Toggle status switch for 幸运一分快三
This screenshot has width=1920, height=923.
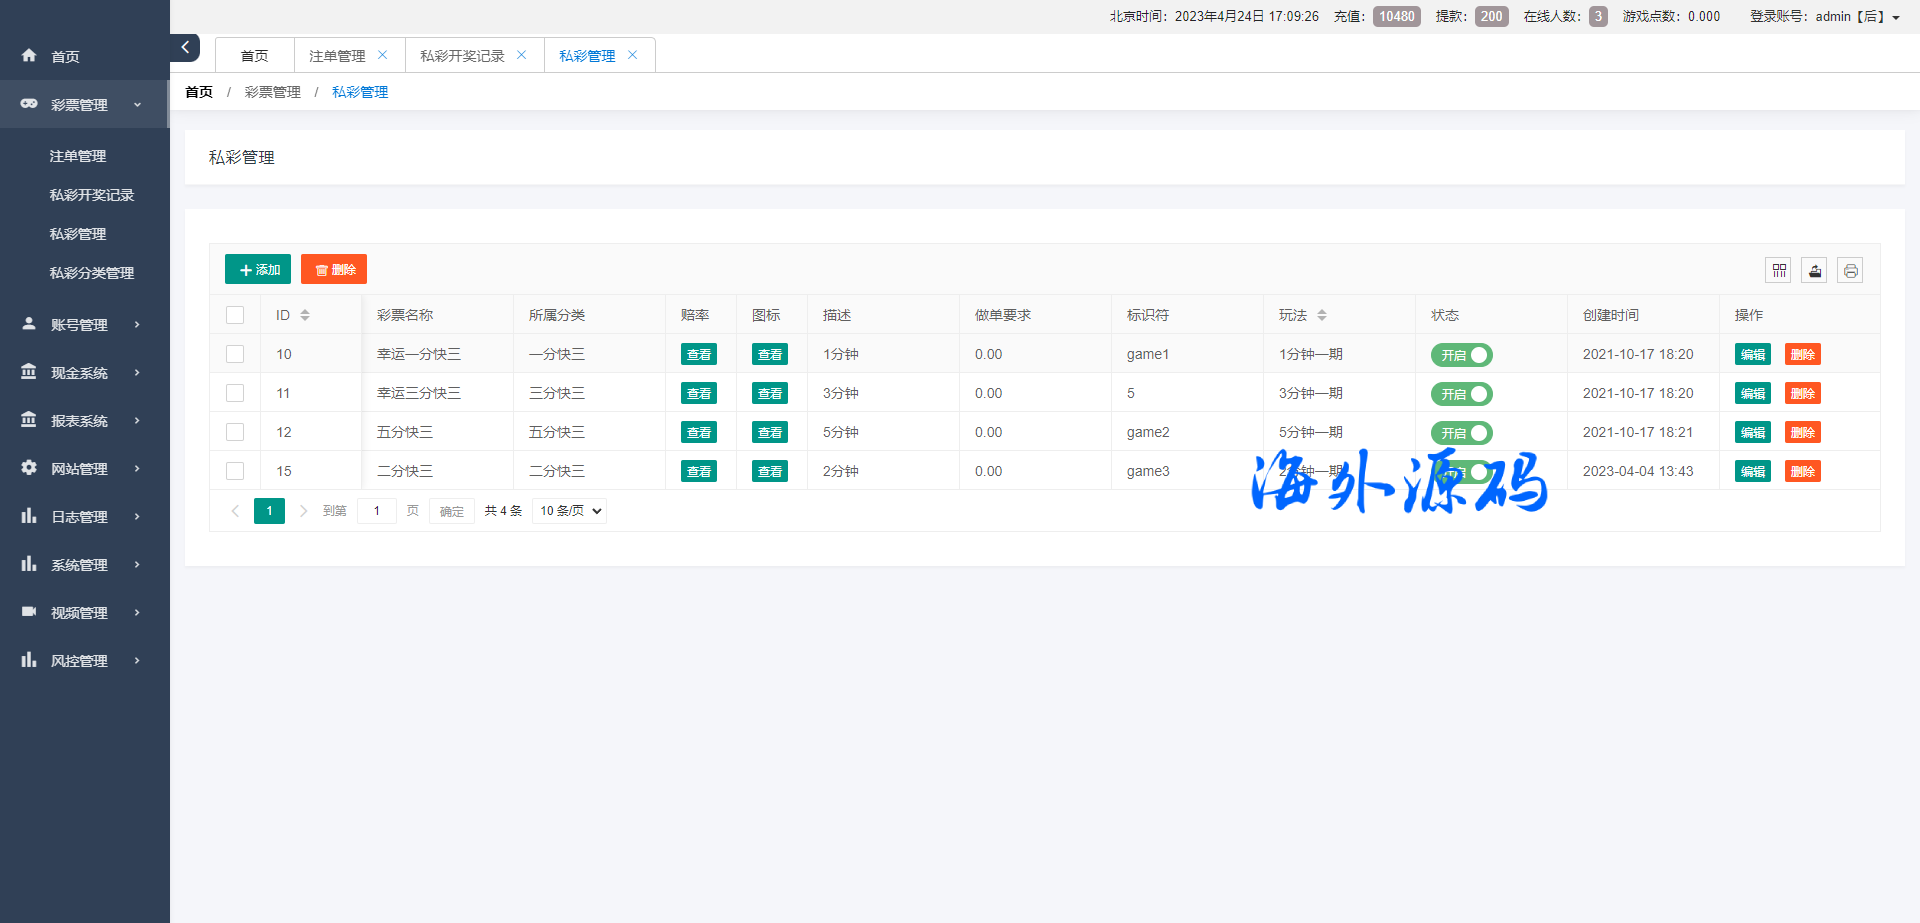[1461, 355]
